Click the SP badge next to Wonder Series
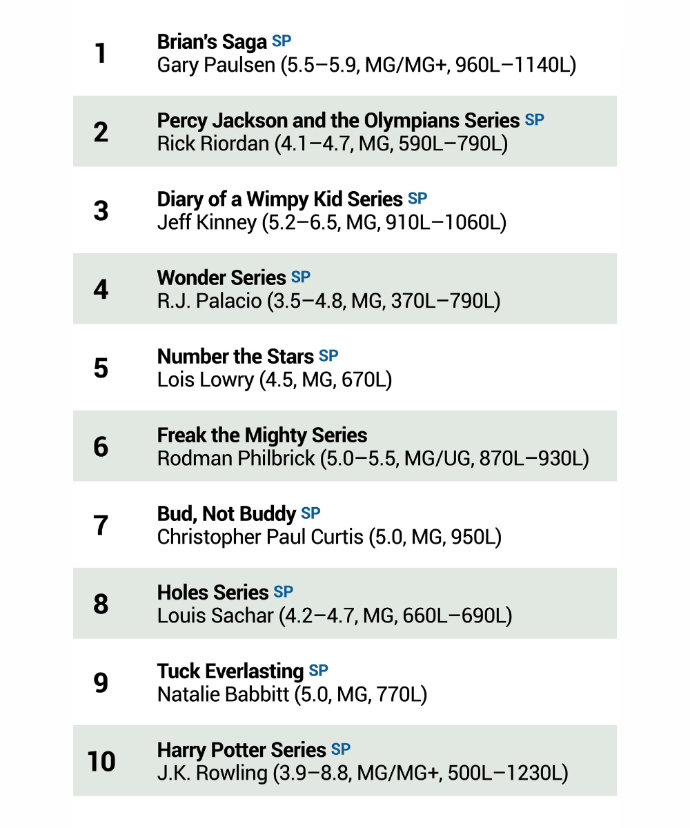The height and width of the screenshot is (828, 690). click(x=301, y=277)
